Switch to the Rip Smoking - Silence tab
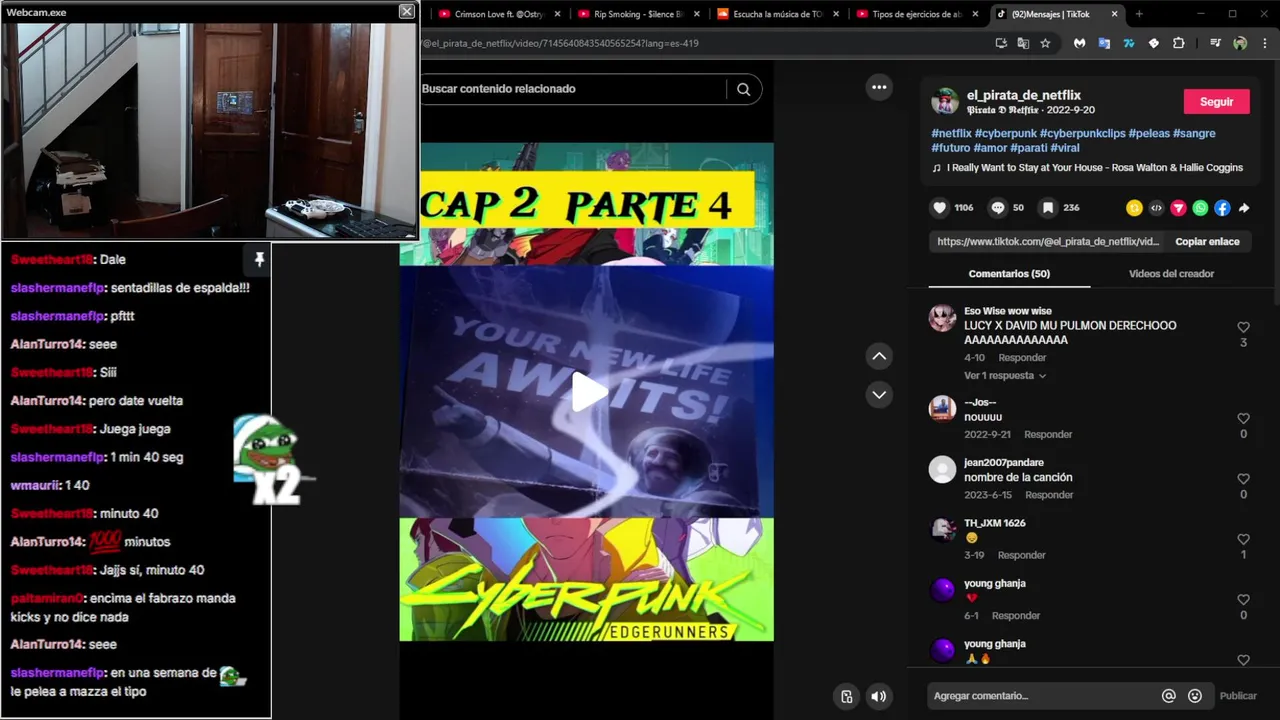Image resolution: width=1280 pixels, height=720 pixels. (x=638, y=14)
